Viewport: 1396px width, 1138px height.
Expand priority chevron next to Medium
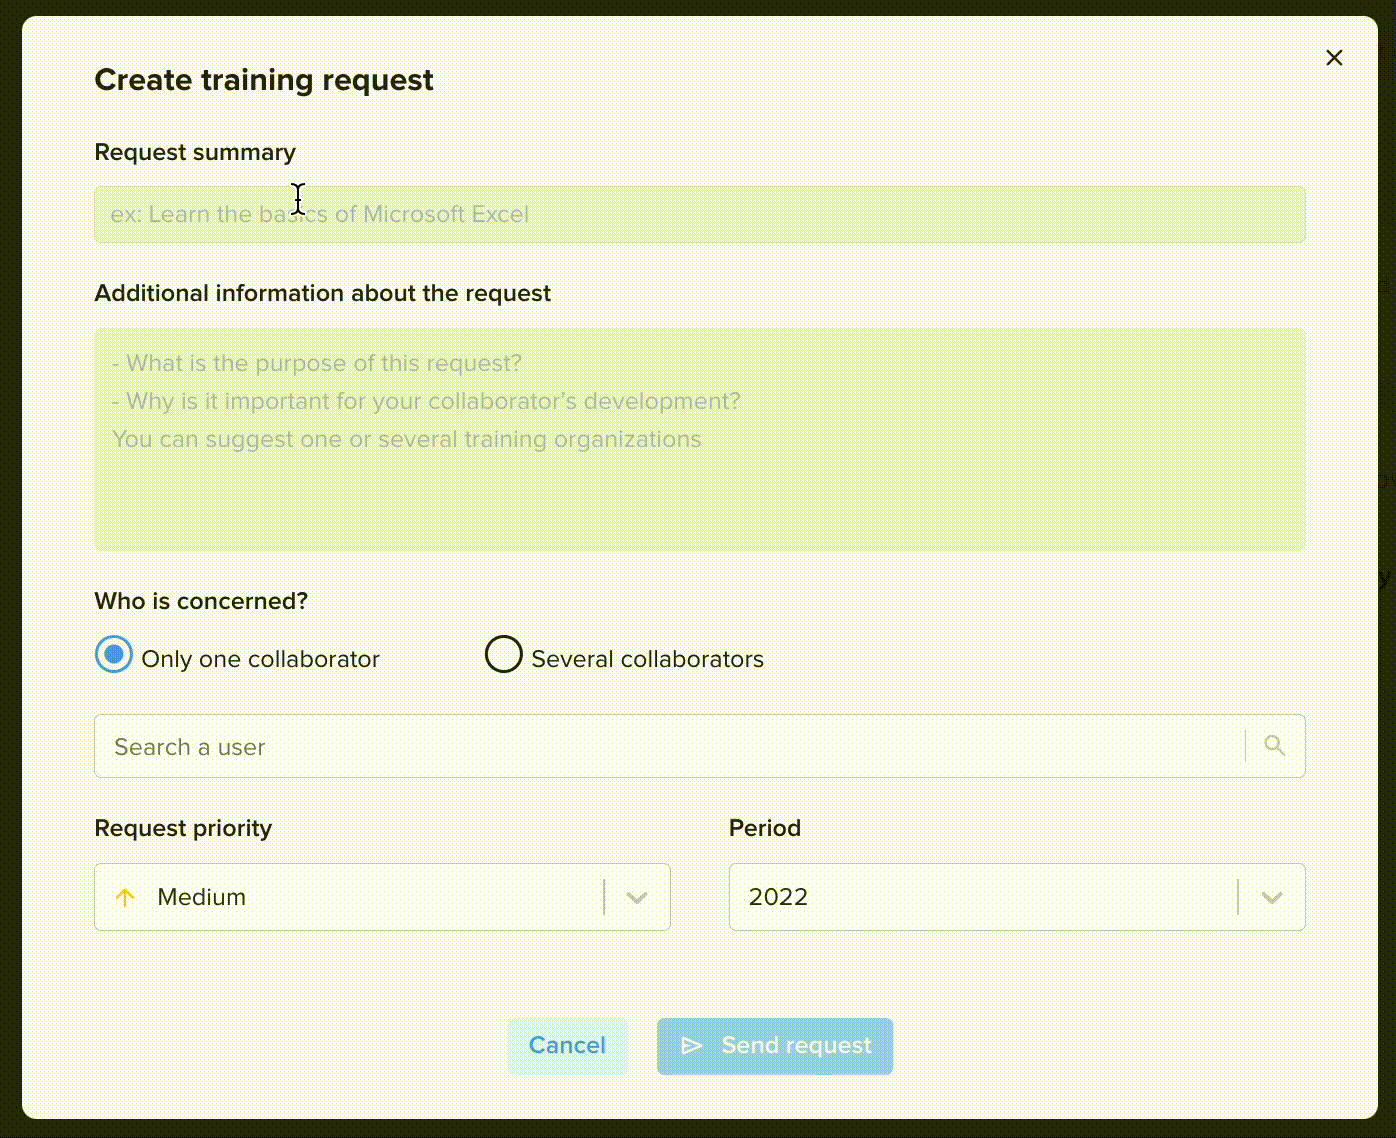[637, 898]
